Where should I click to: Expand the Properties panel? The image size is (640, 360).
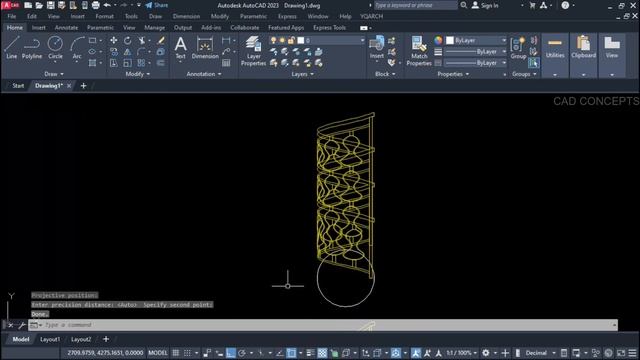(453, 74)
